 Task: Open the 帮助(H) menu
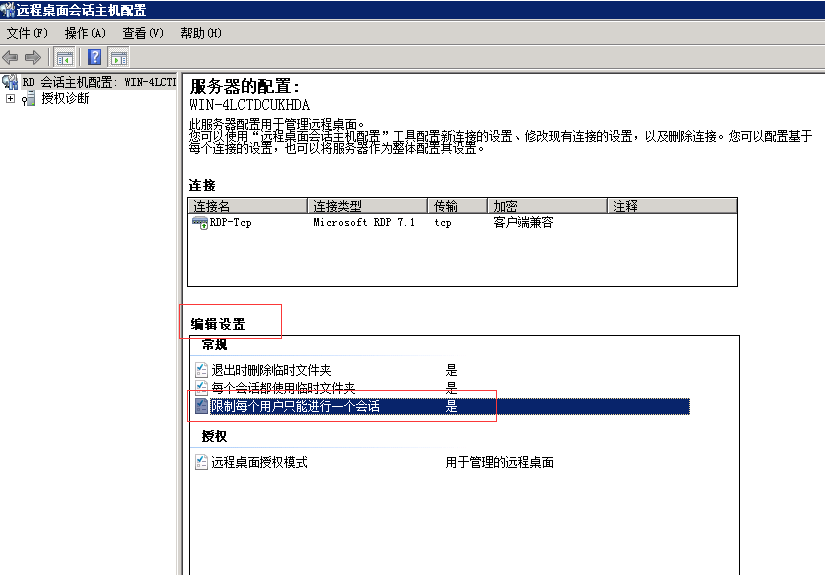[200, 33]
